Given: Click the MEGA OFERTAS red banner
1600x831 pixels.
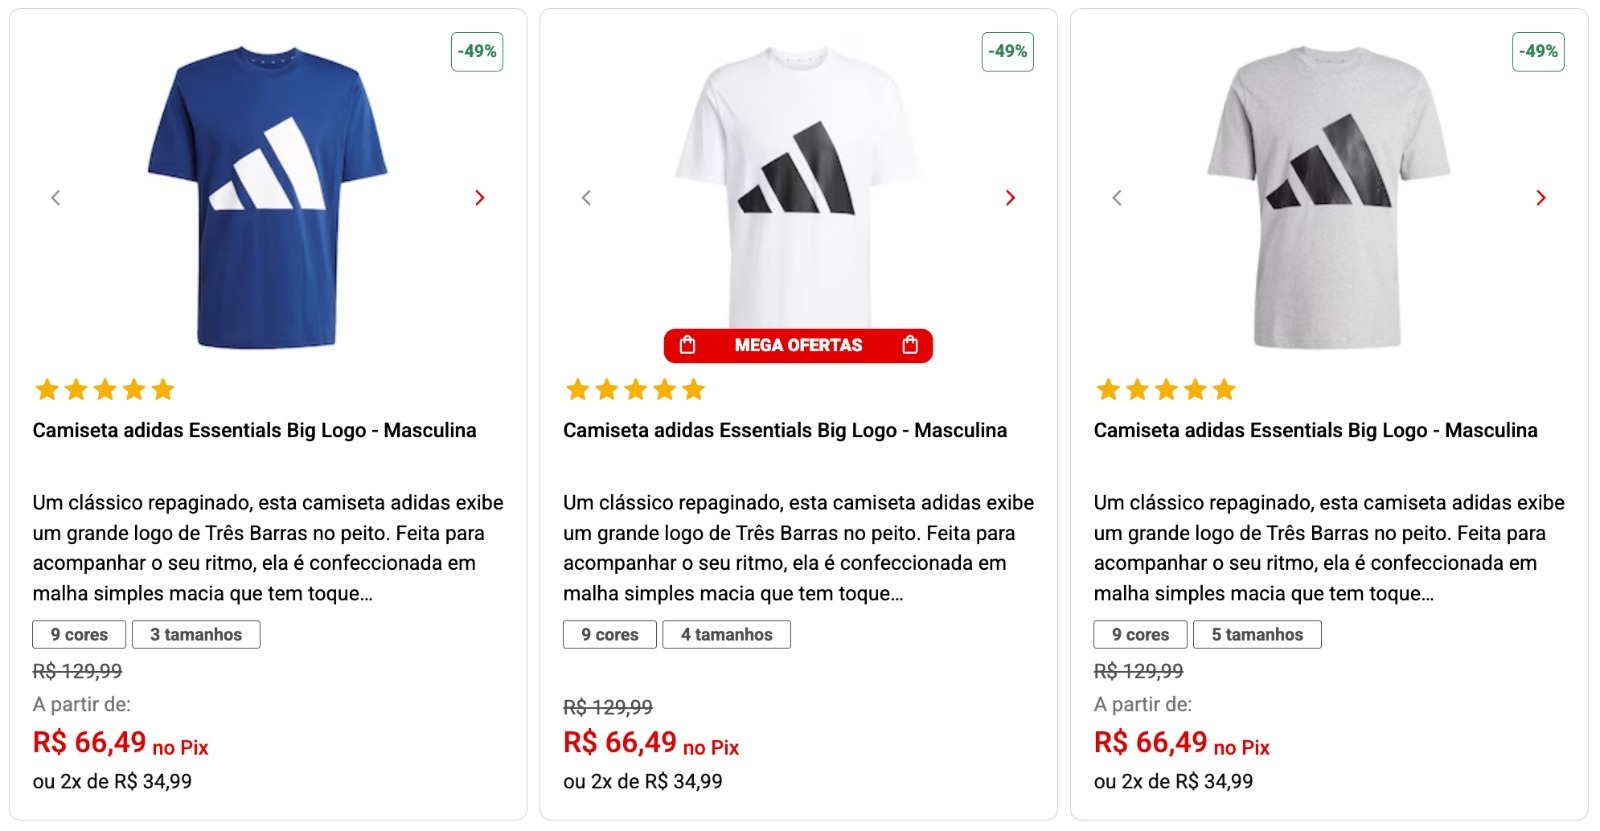Looking at the screenshot, I should click(x=798, y=346).
